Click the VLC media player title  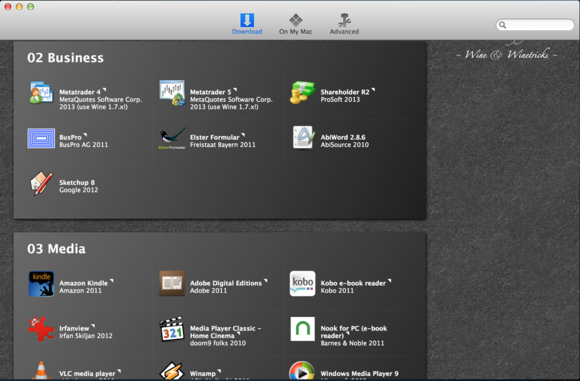click(x=87, y=373)
